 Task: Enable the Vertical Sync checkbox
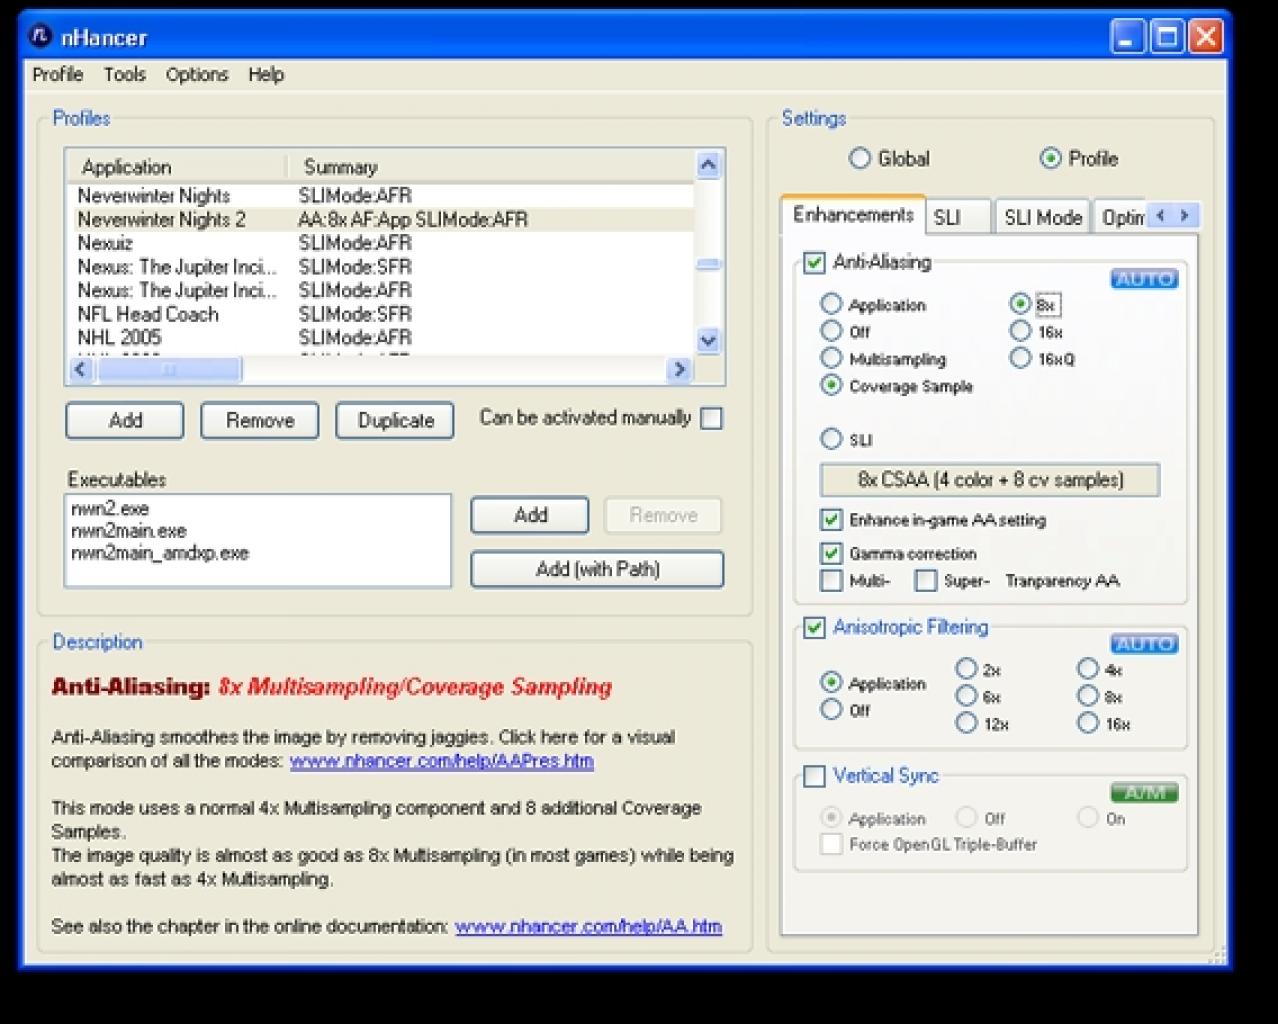click(815, 776)
